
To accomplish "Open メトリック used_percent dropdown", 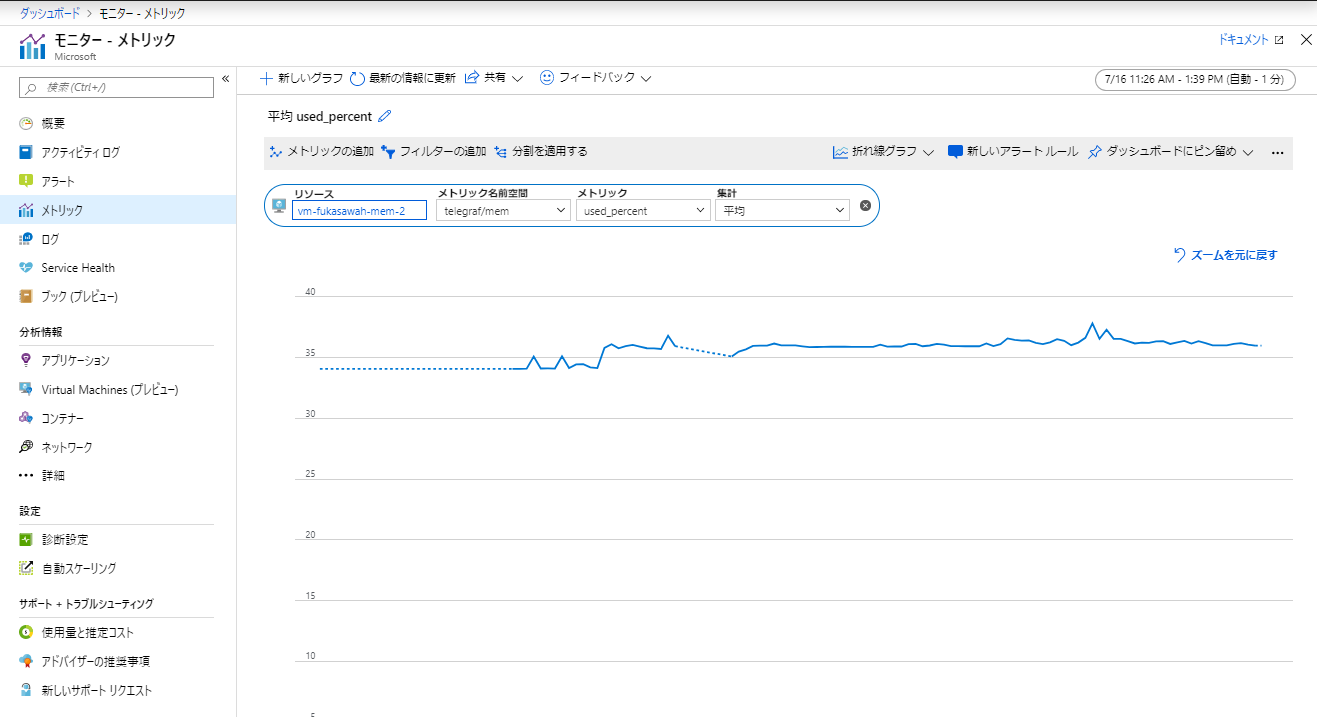I will pyautogui.click(x=643, y=211).
